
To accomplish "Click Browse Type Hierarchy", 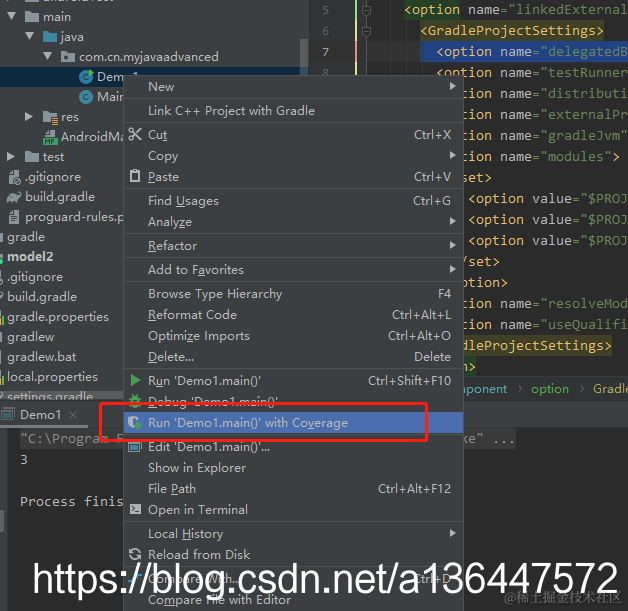I will (293, 294).
